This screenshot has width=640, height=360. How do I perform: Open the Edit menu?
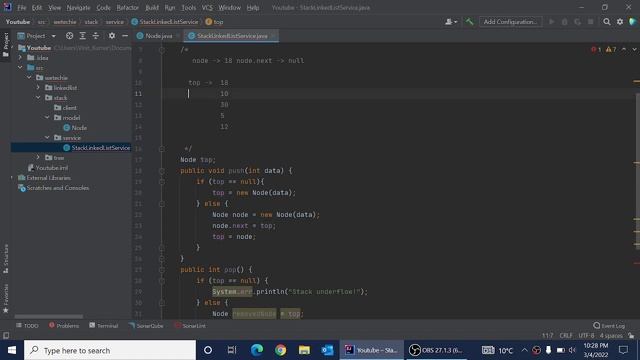pyautogui.click(x=37, y=7)
